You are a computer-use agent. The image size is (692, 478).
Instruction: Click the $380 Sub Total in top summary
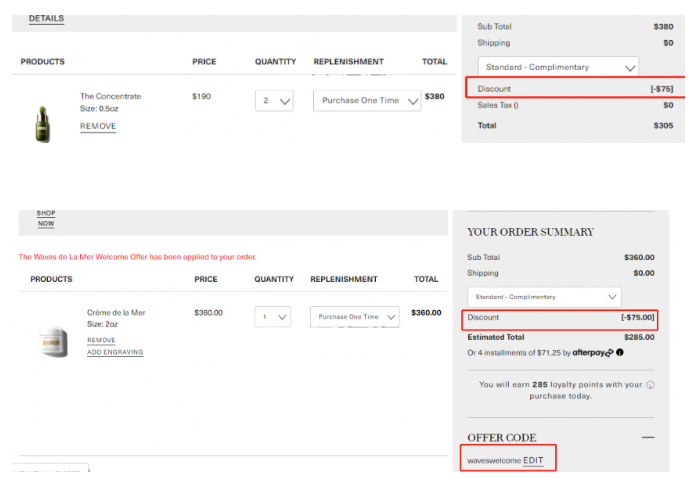663,26
